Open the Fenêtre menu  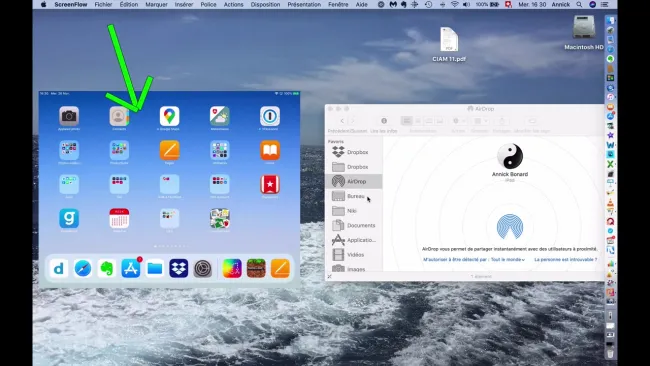click(x=338, y=5)
